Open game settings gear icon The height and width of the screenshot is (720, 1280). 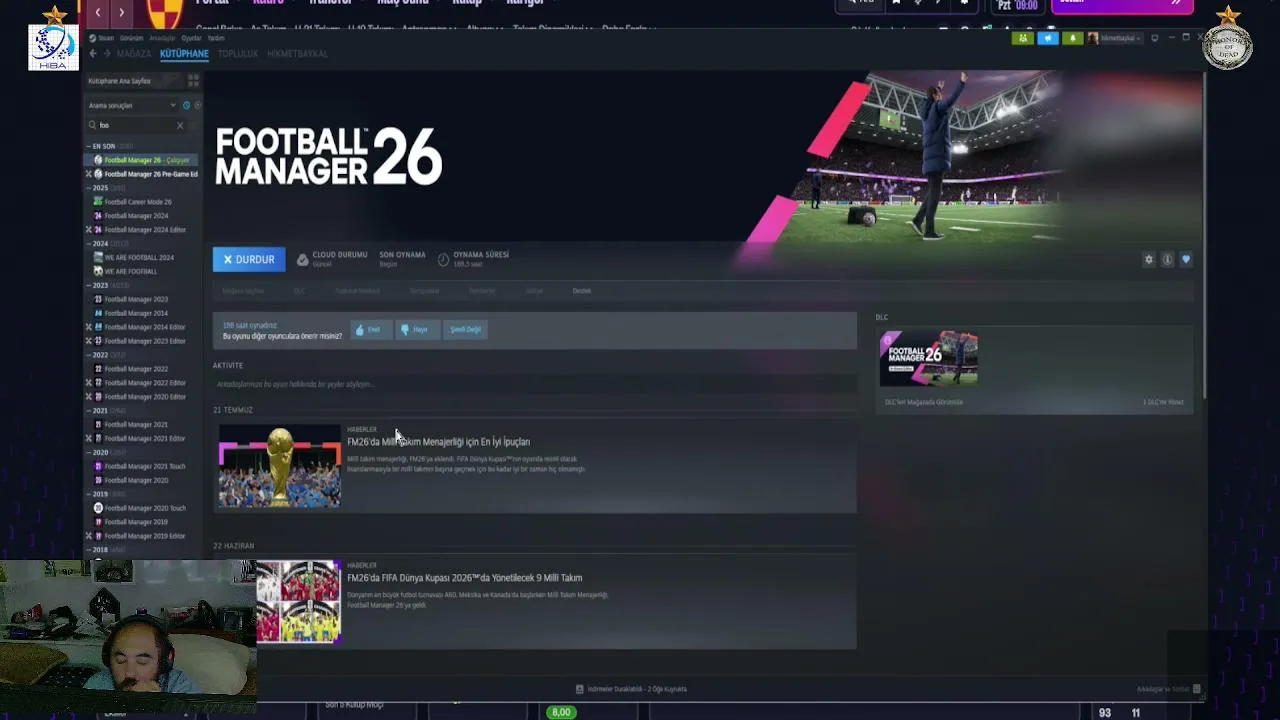pyautogui.click(x=1149, y=260)
